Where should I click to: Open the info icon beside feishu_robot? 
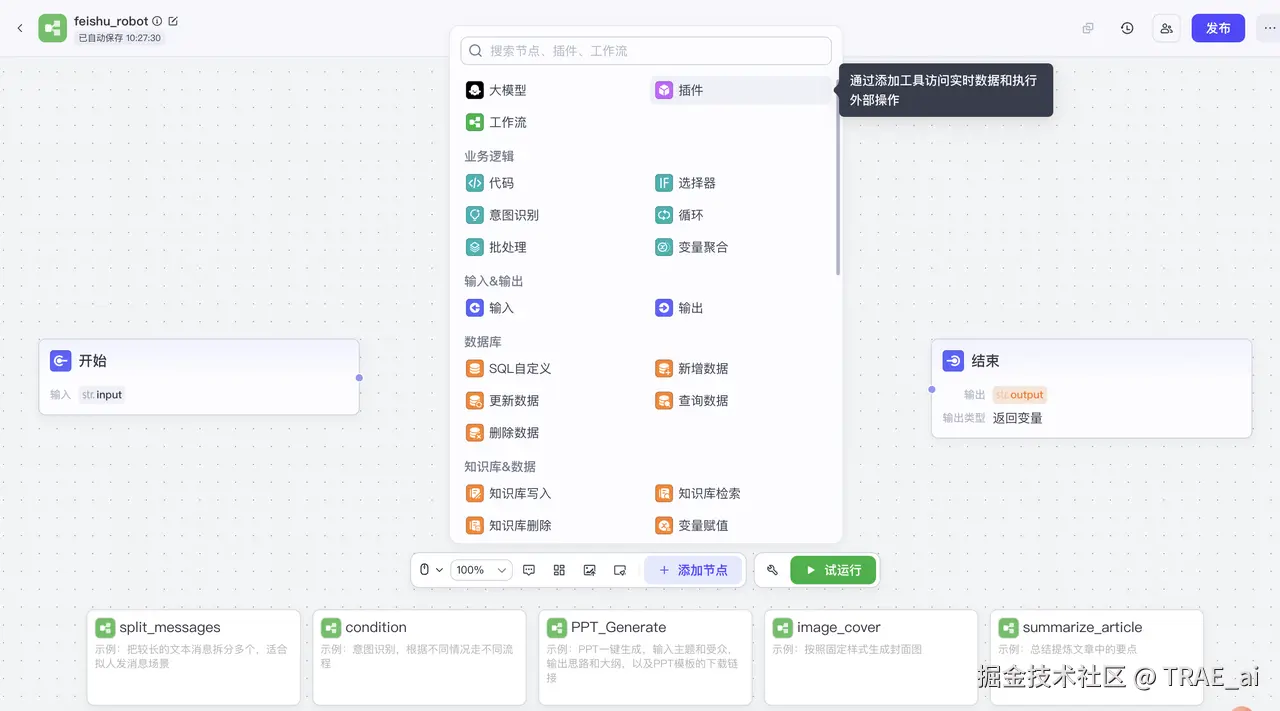click(157, 21)
